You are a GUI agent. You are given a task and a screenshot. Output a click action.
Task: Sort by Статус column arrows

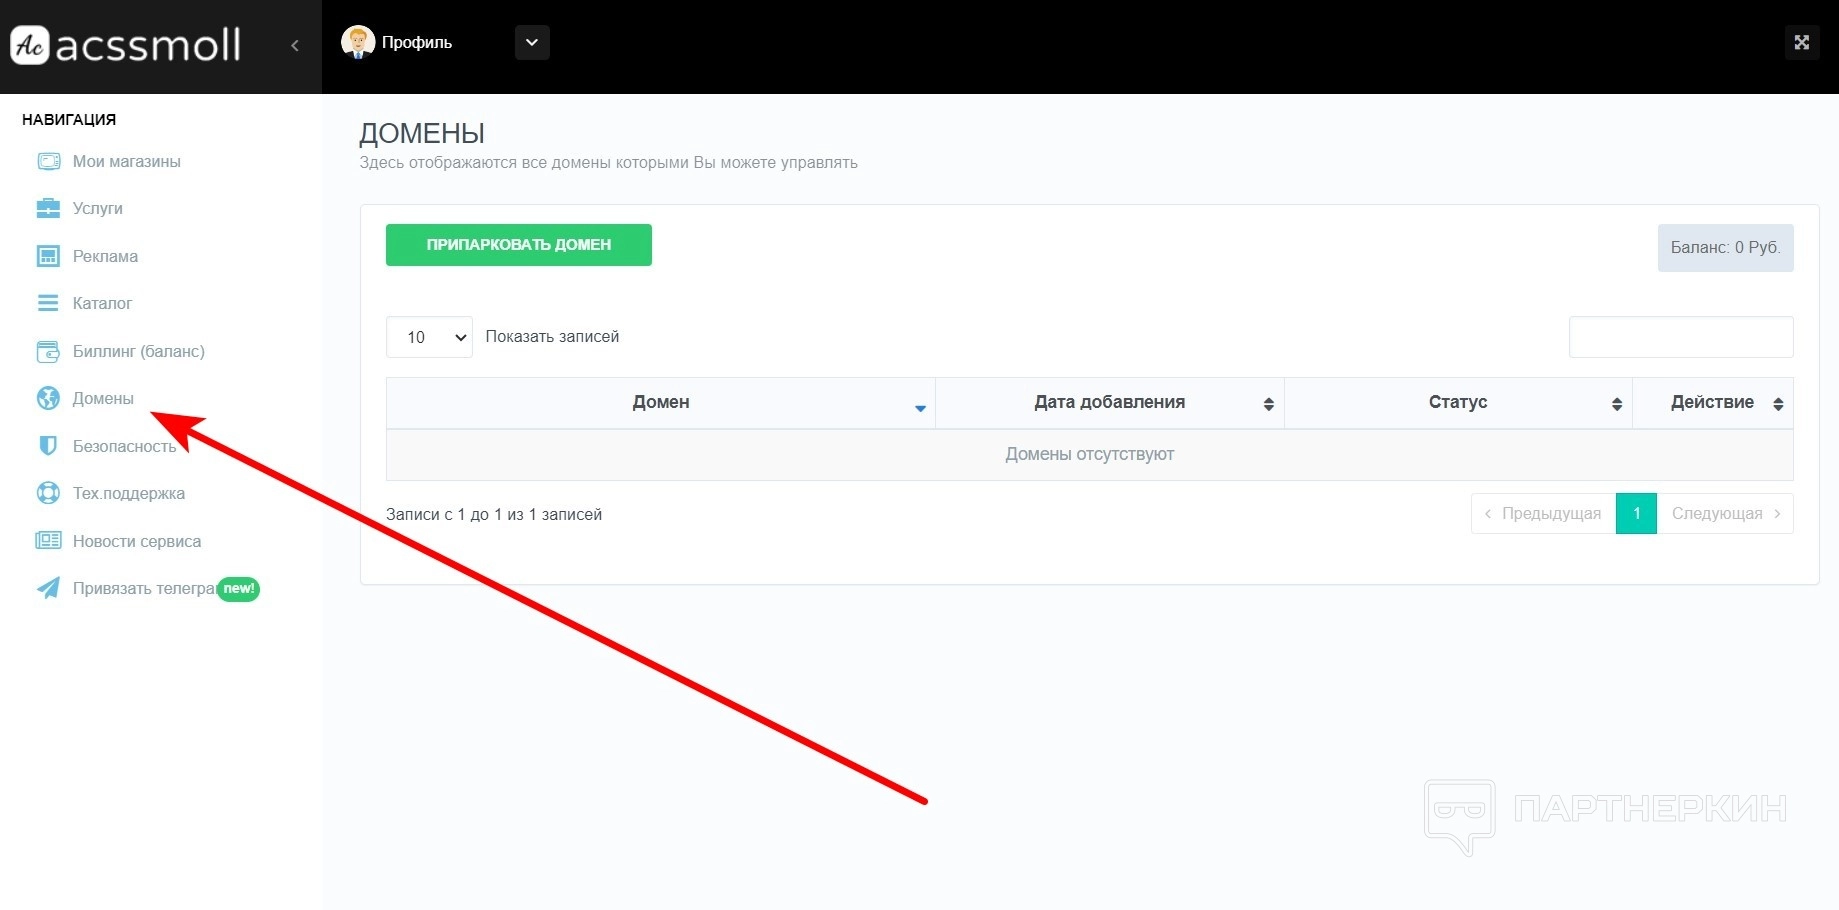pos(1616,404)
